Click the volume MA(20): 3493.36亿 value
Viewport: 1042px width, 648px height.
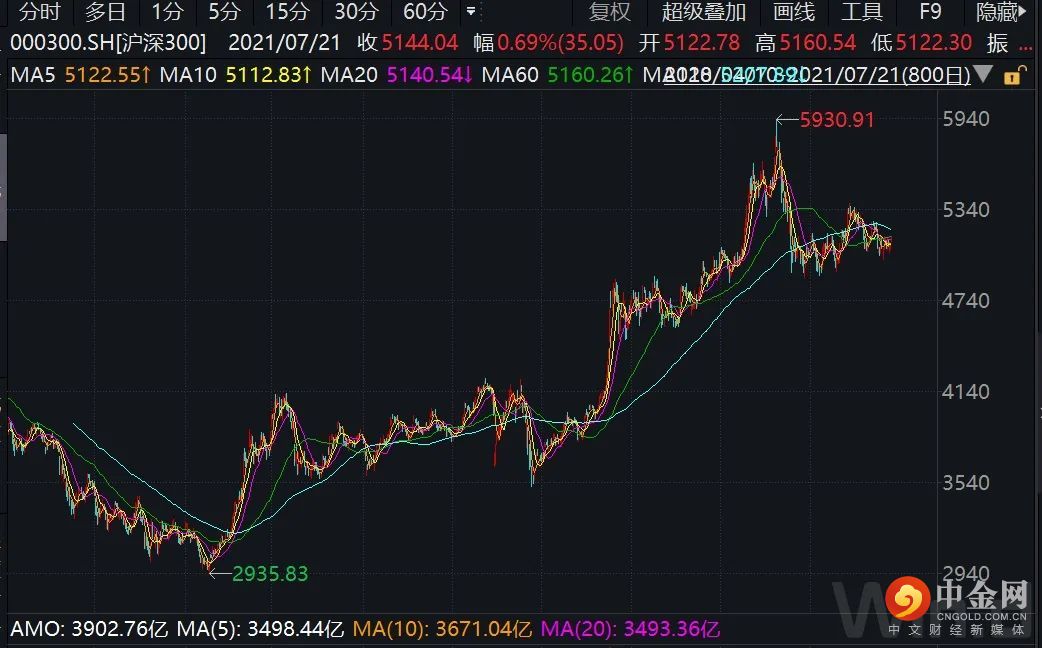[x=630, y=629]
